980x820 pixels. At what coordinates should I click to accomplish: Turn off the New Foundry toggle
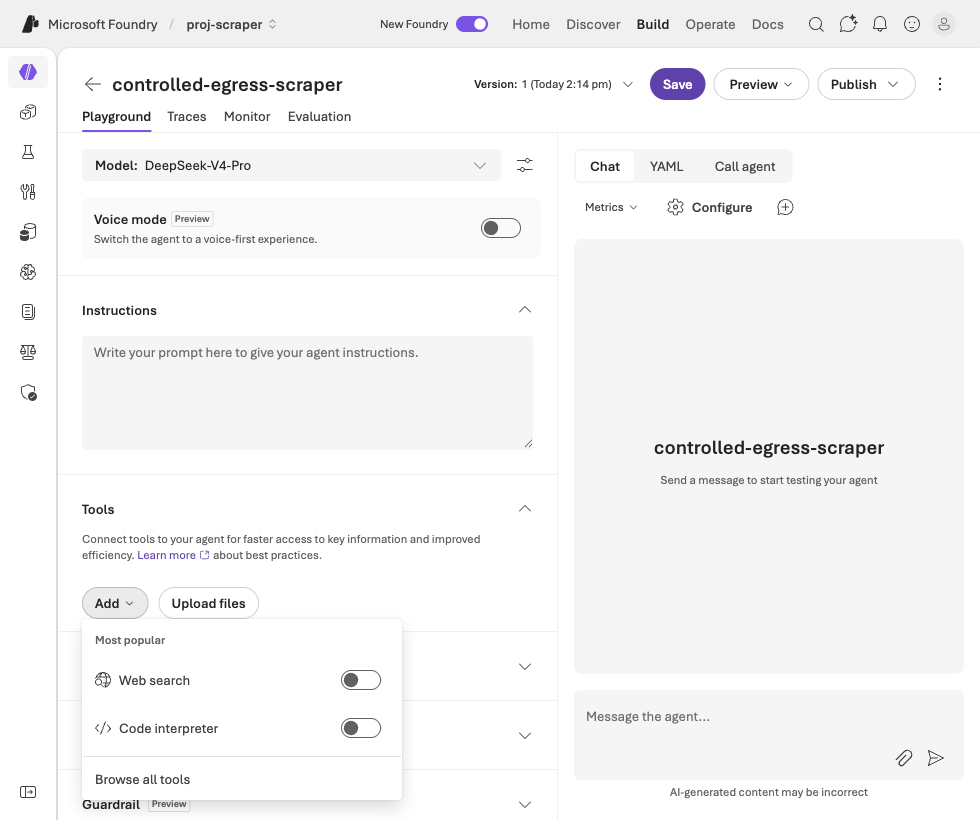coord(472,24)
